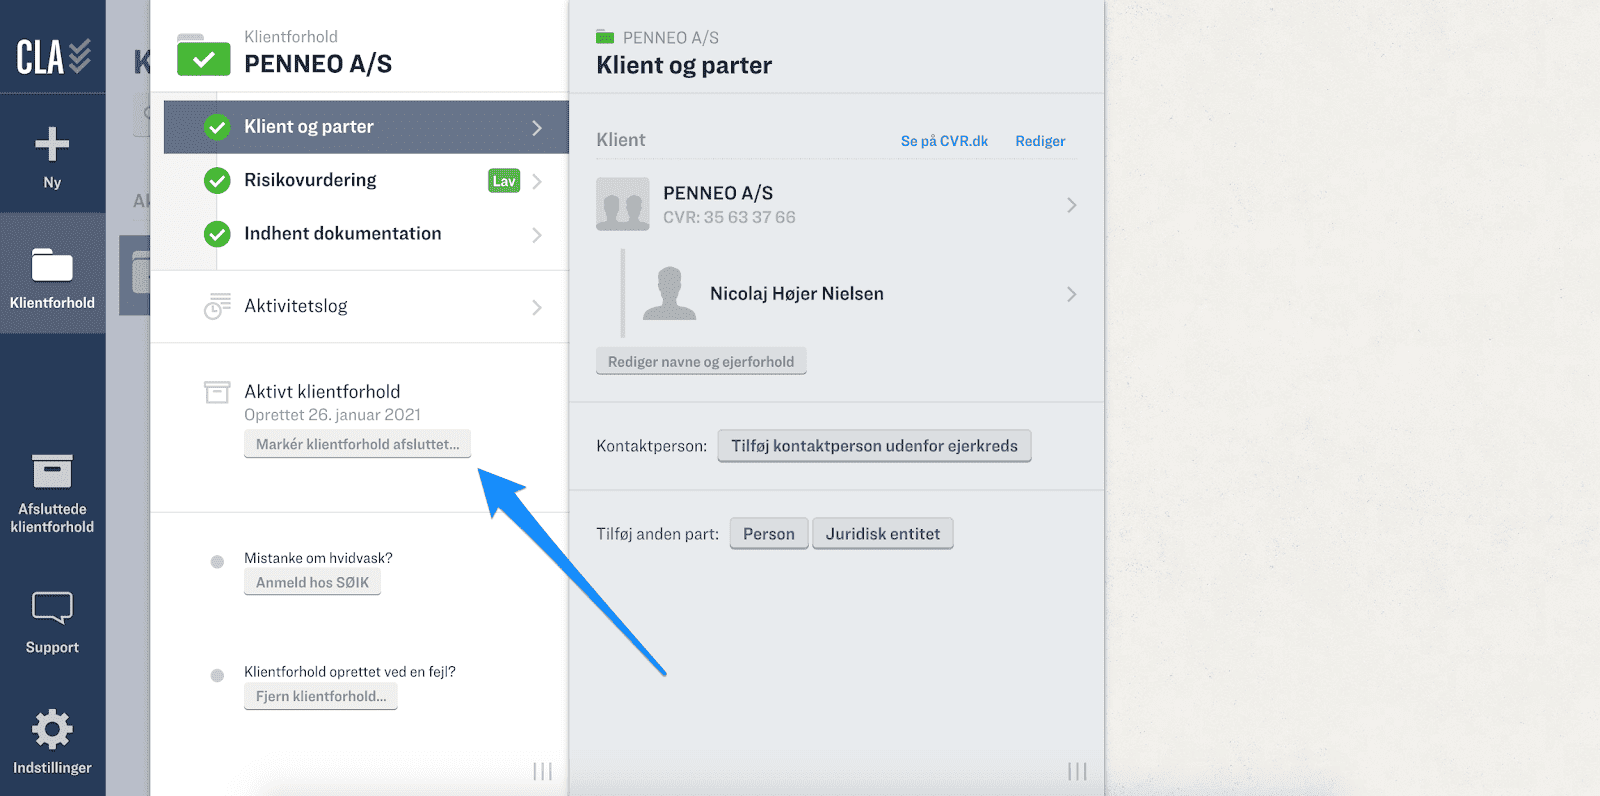
Task: Click the grip handle at bottom of right panel
Action: tap(1077, 771)
